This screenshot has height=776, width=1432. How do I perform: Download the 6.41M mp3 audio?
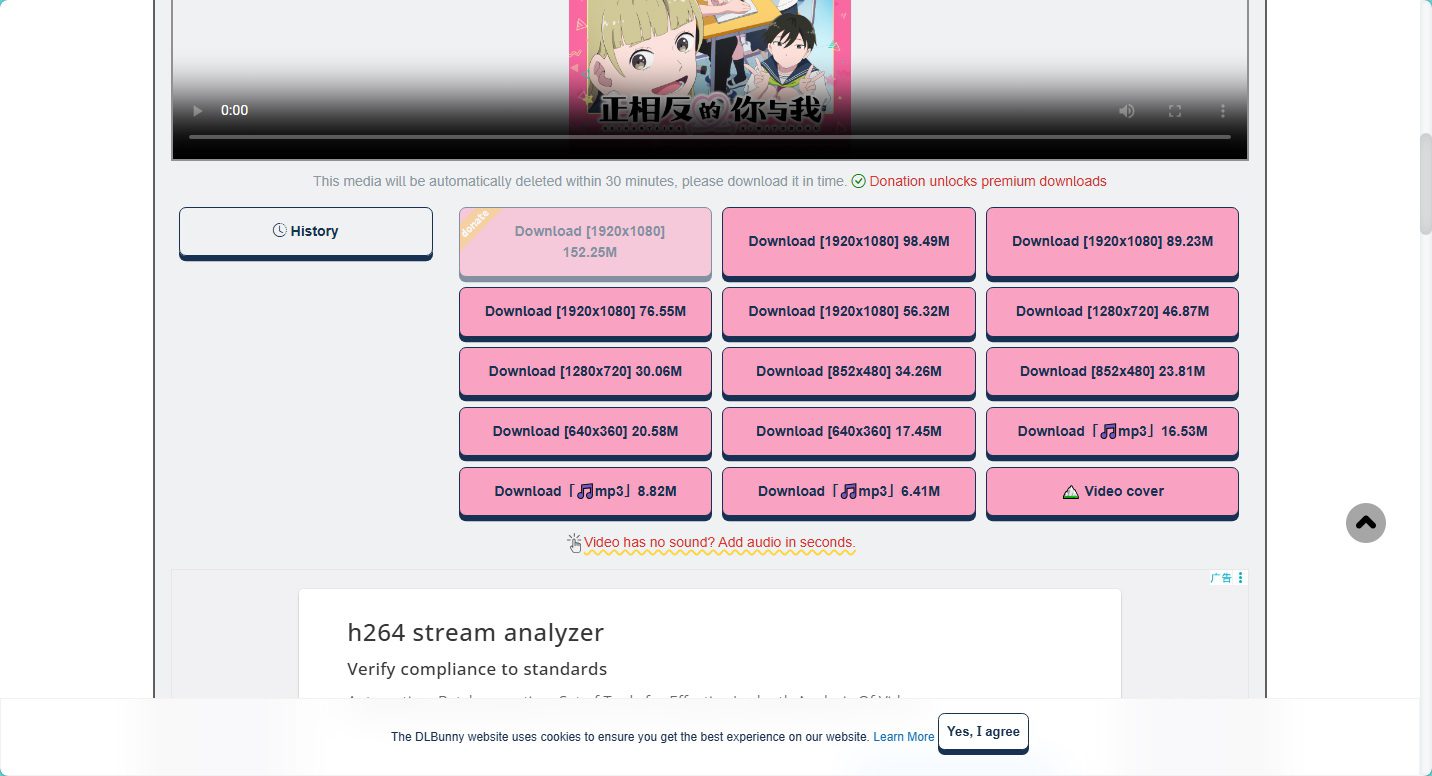848,491
